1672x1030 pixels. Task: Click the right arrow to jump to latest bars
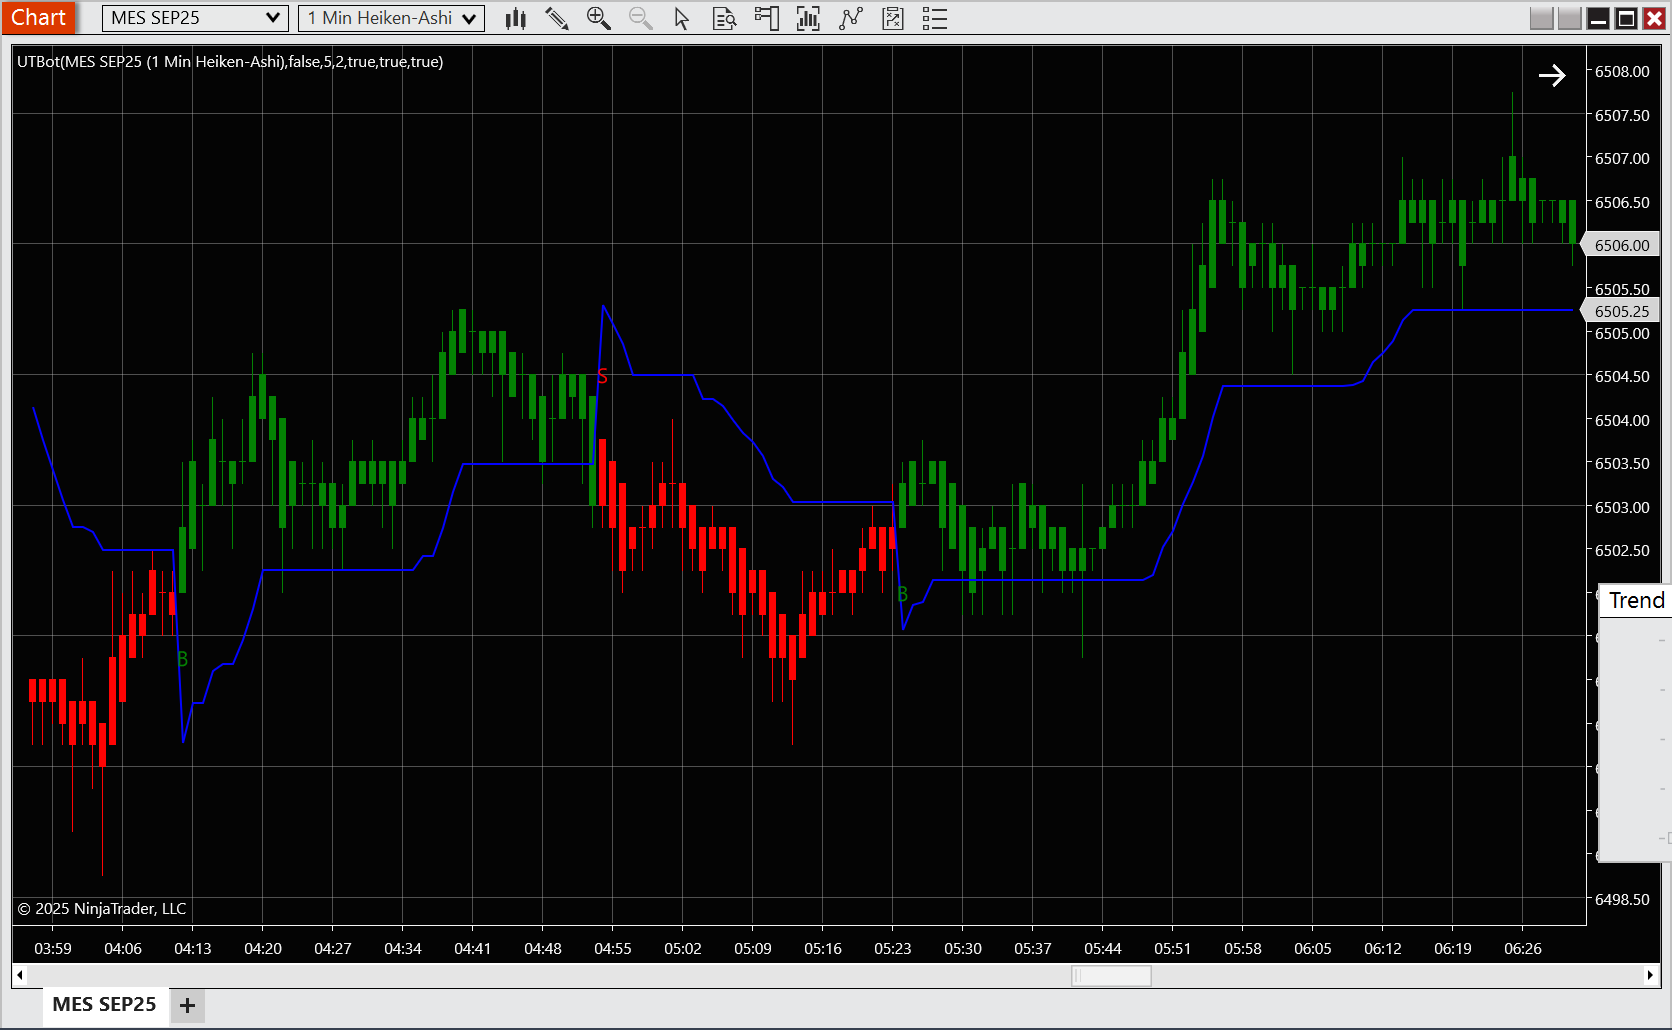[1552, 74]
